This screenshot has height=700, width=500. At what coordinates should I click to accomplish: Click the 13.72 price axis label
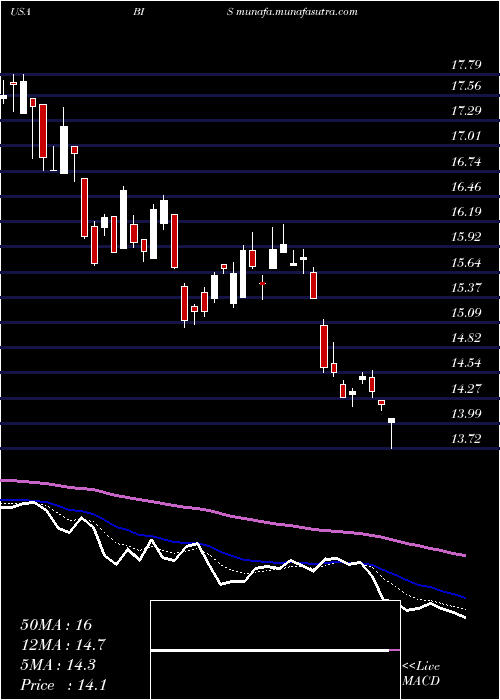click(466, 440)
